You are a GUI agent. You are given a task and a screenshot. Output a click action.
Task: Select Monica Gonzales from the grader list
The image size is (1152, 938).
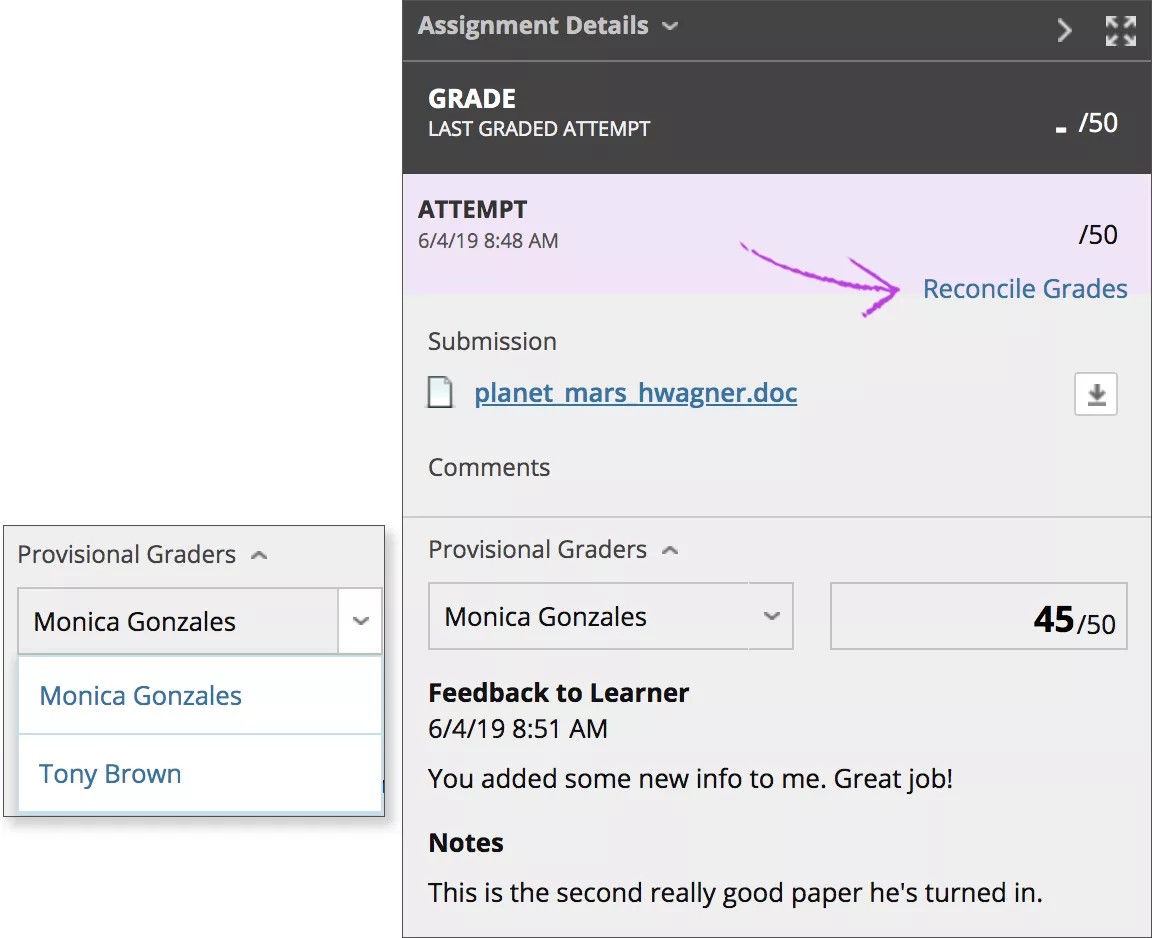click(140, 695)
